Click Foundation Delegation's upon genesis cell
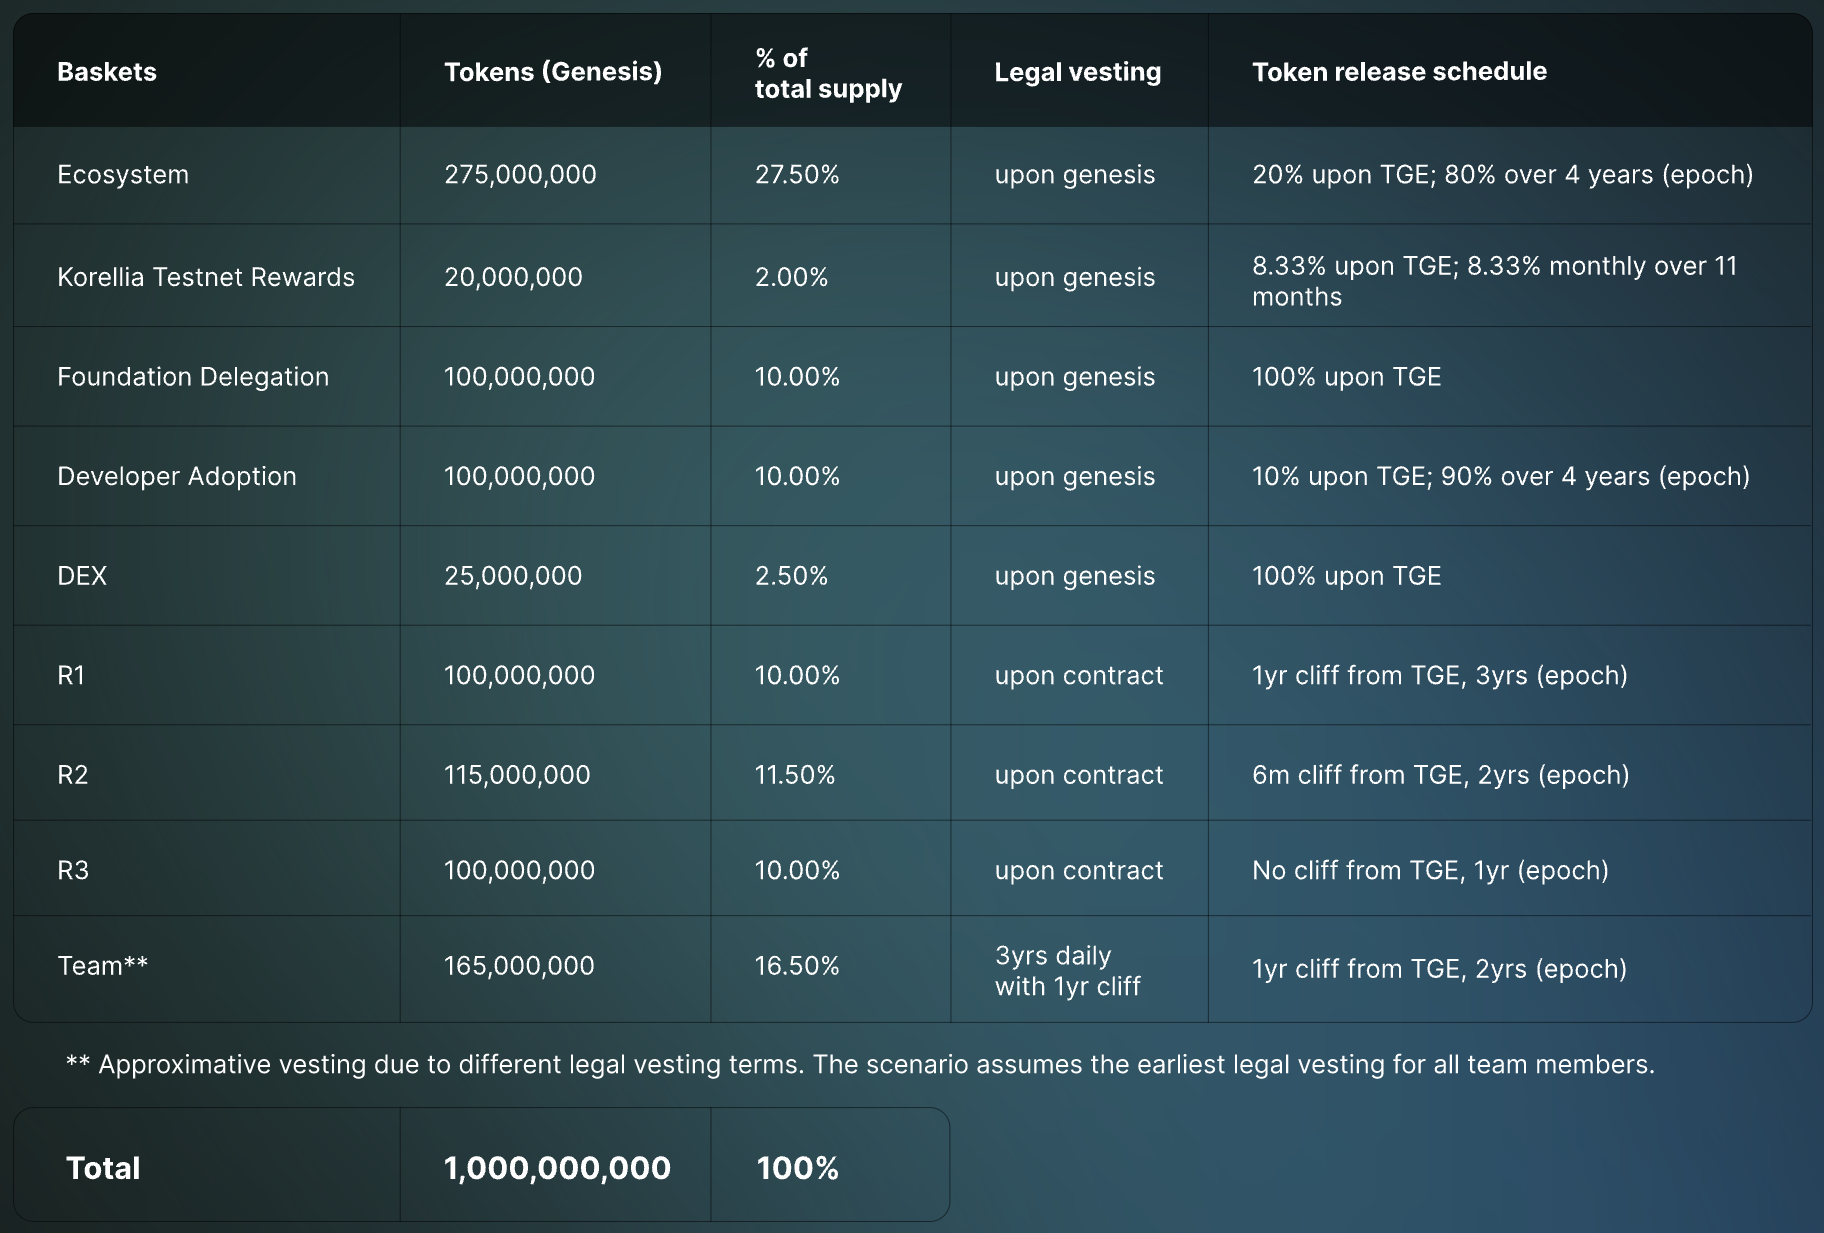The width and height of the screenshot is (1824, 1233). point(1075,377)
